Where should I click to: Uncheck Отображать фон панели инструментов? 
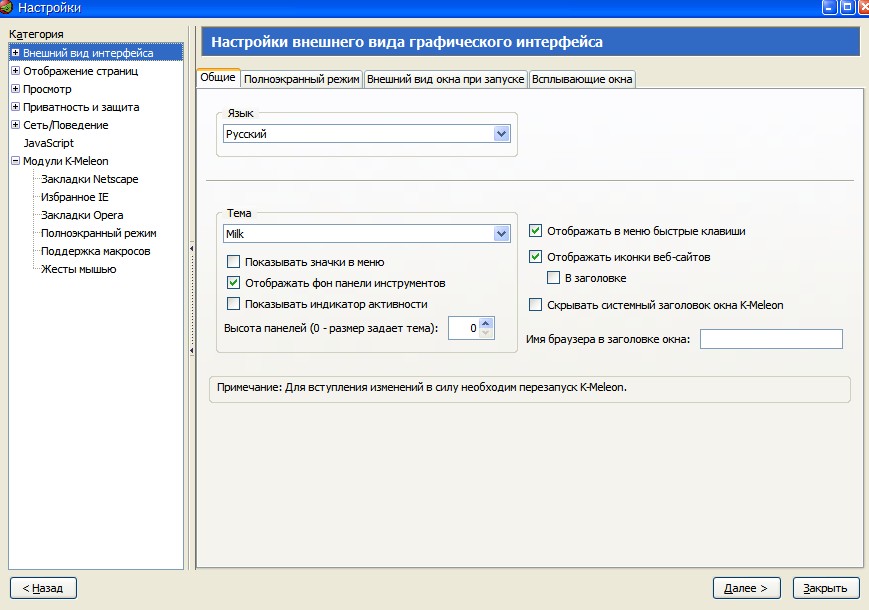[x=234, y=283]
